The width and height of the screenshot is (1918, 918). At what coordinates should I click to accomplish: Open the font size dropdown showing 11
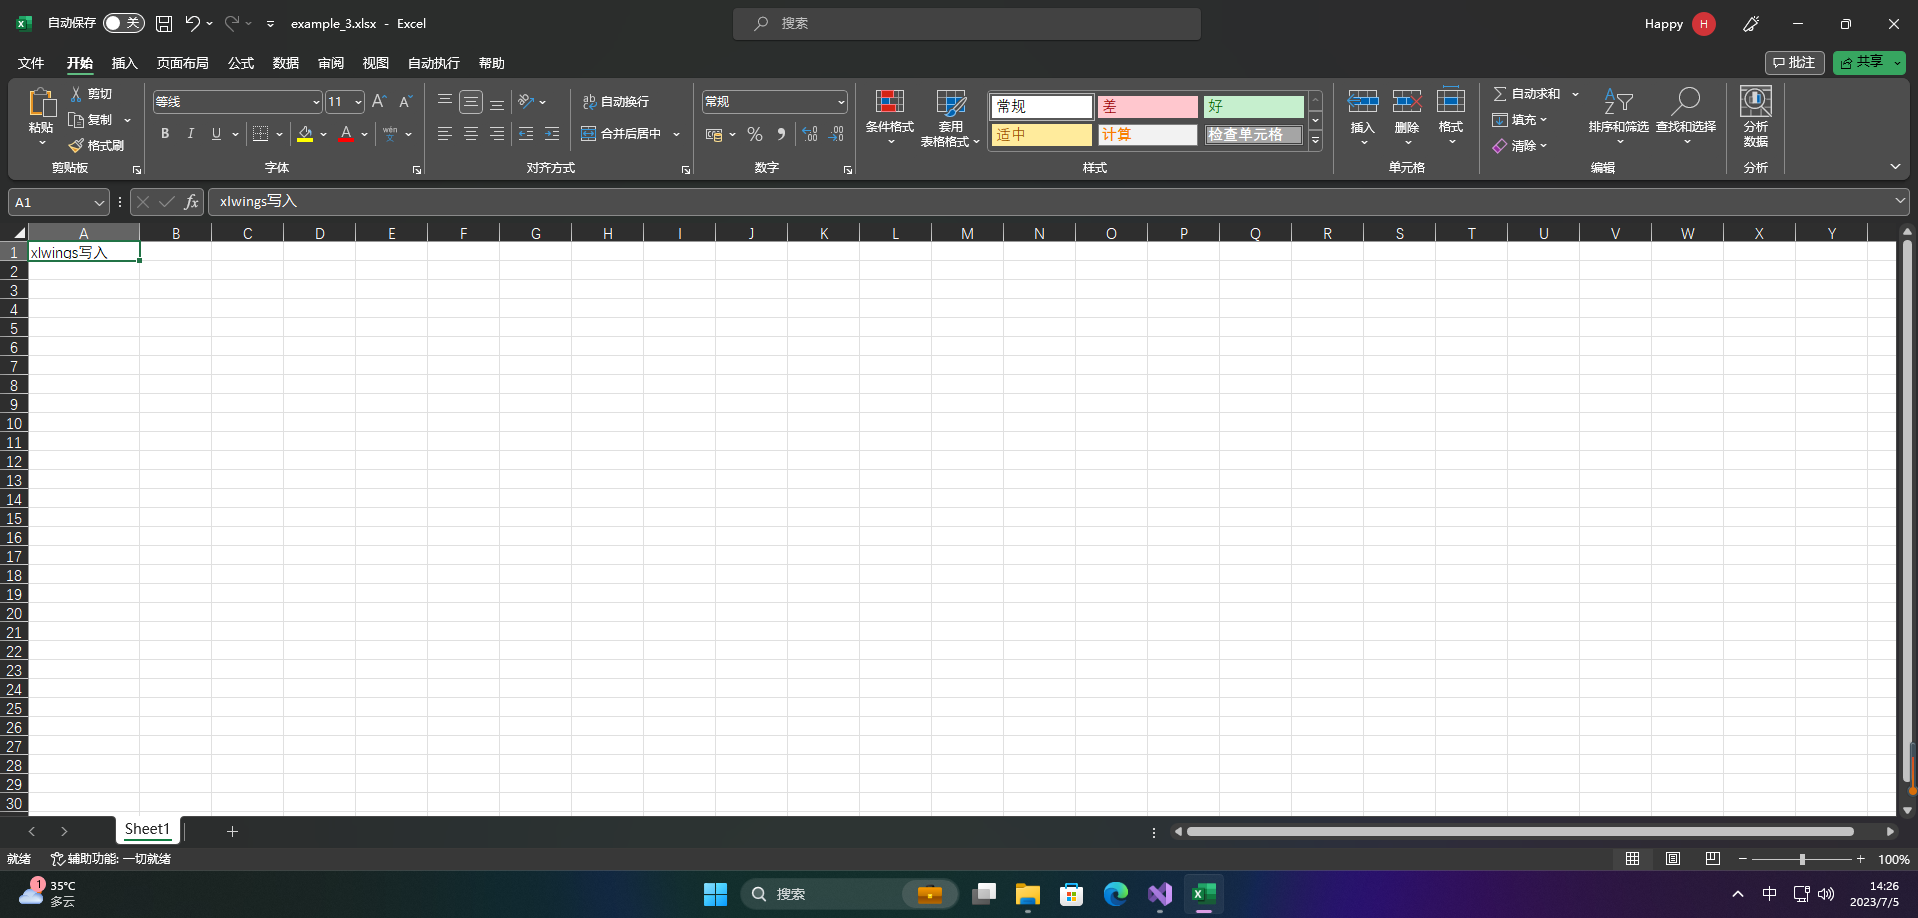pyautogui.click(x=358, y=102)
